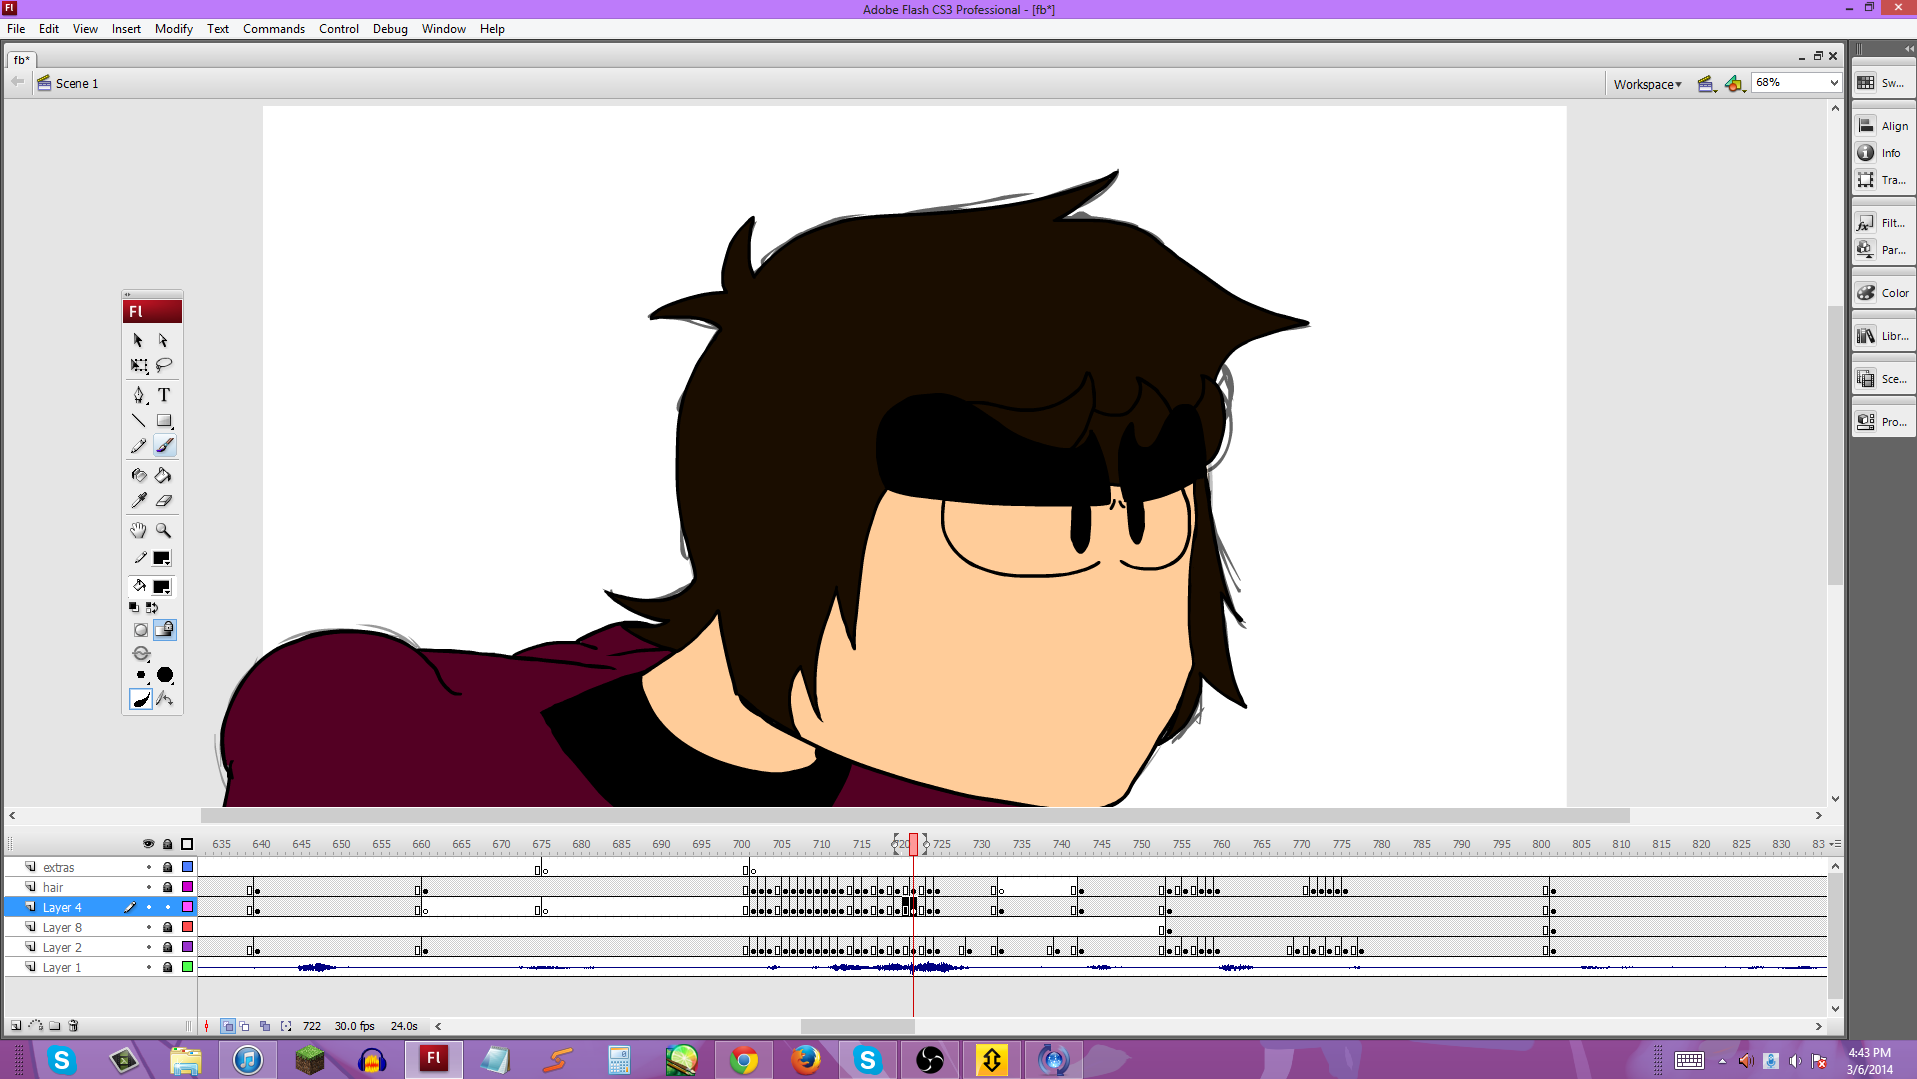Open the Commands menu

[x=274, y=29]
